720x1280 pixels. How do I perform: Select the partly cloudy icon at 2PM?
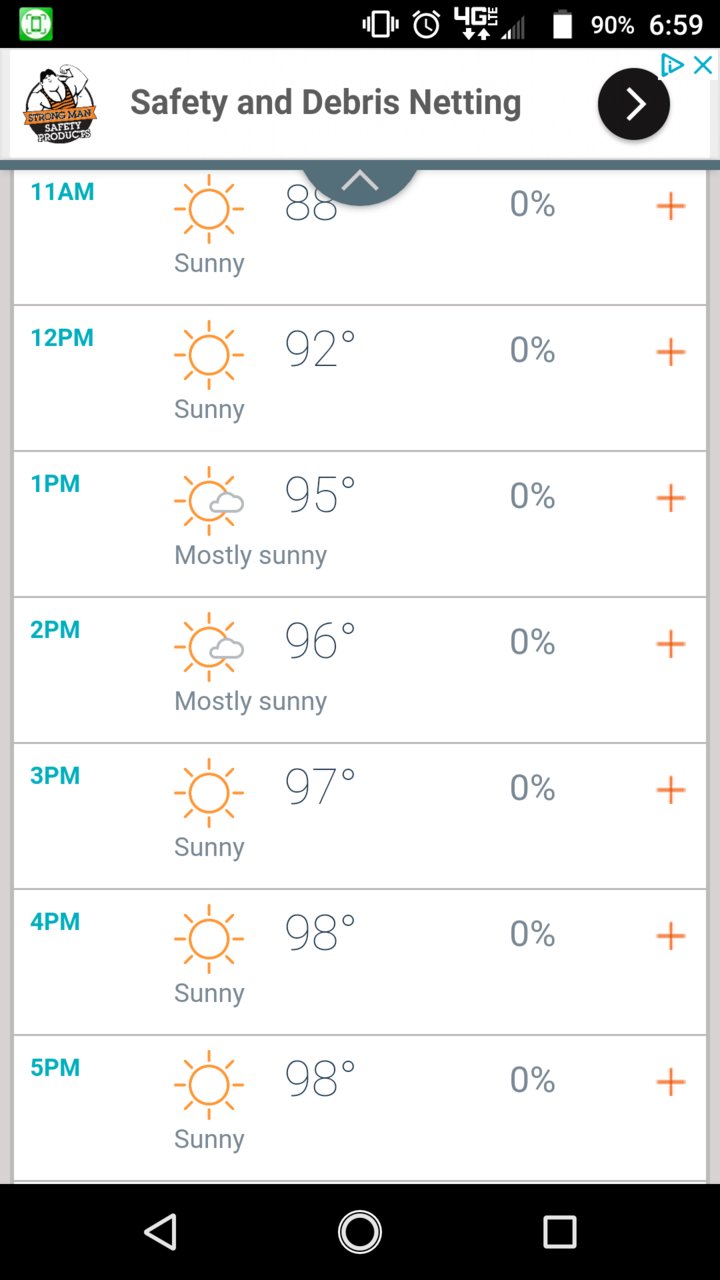tap(209, 647)
